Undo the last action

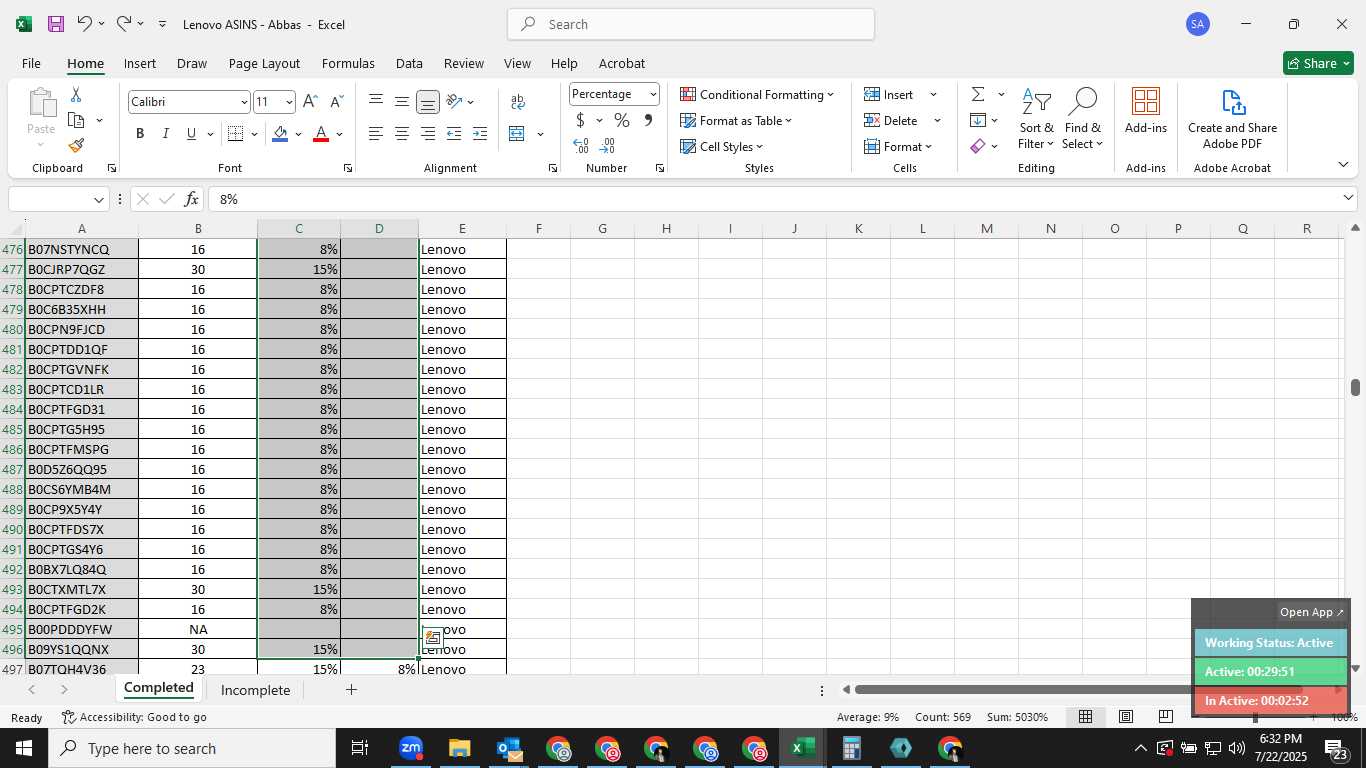[84, 24]
